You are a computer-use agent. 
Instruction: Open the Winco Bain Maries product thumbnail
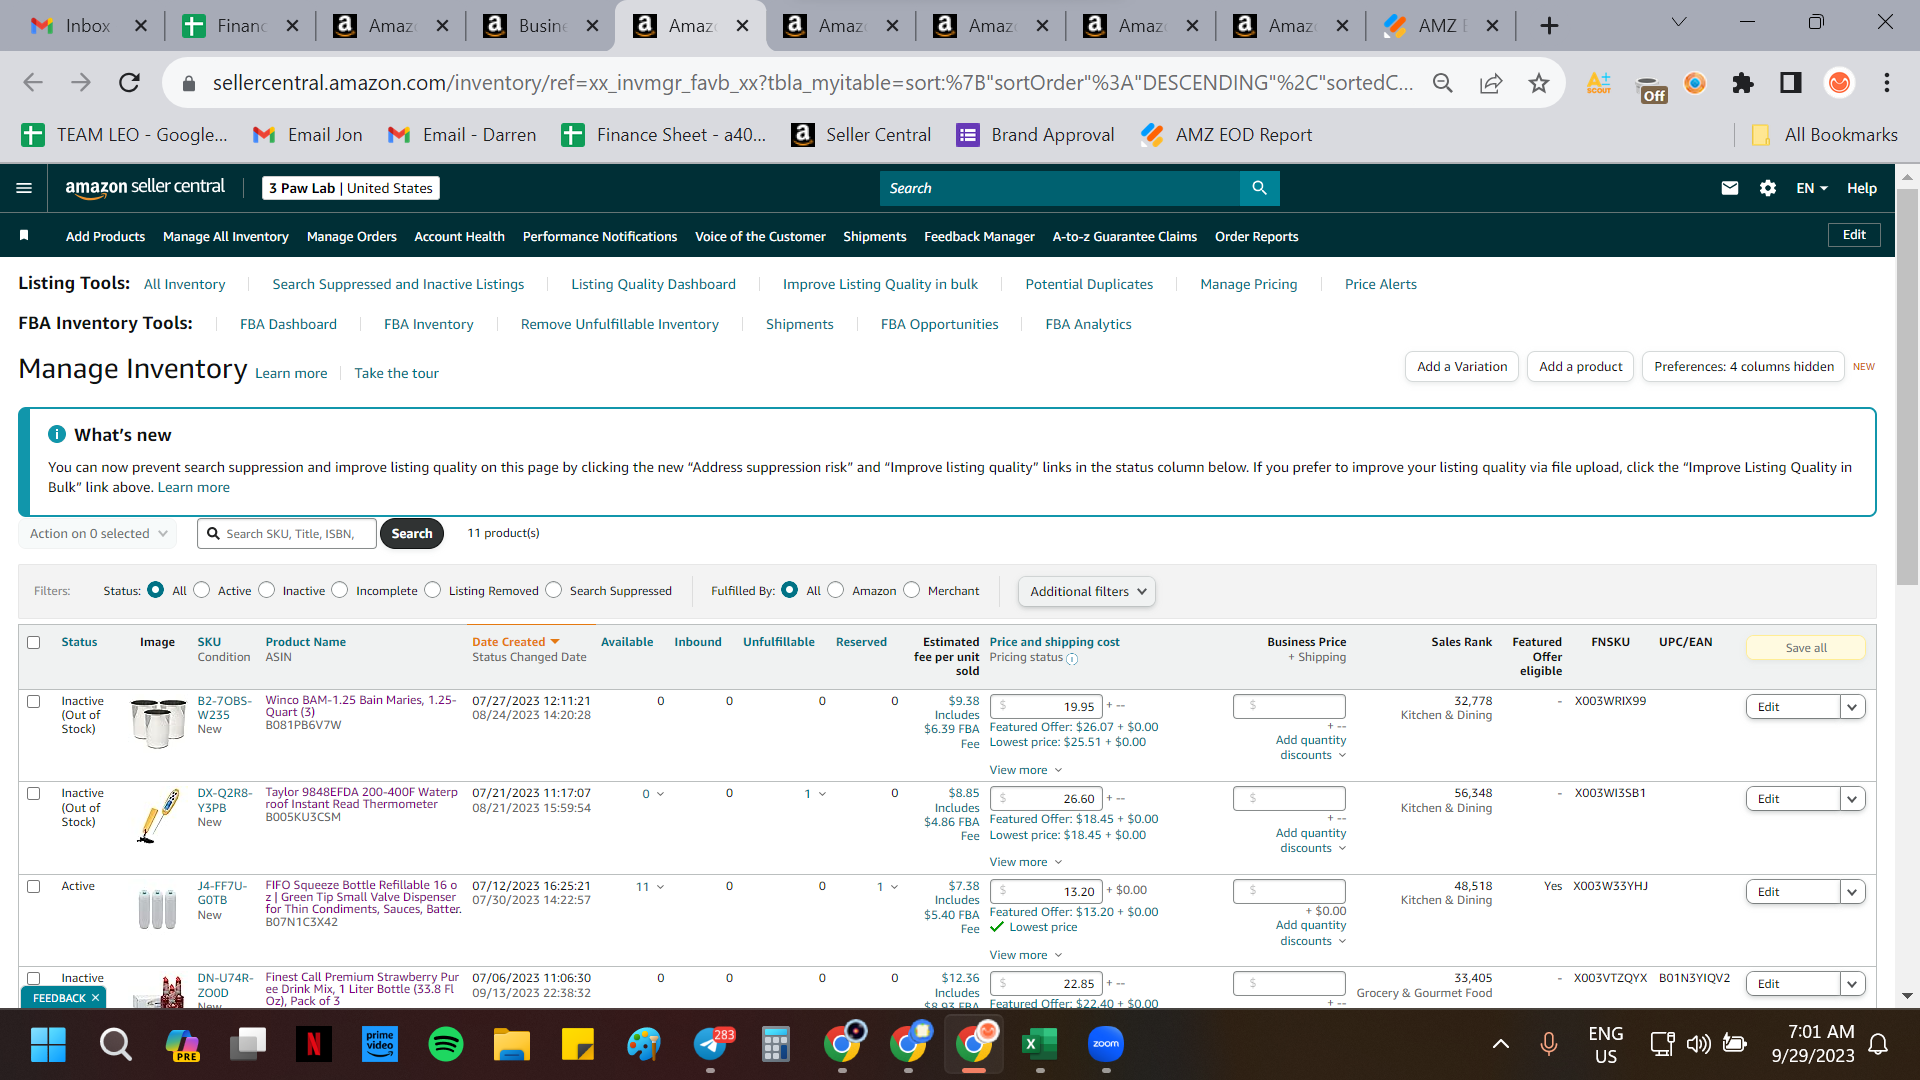158,723
